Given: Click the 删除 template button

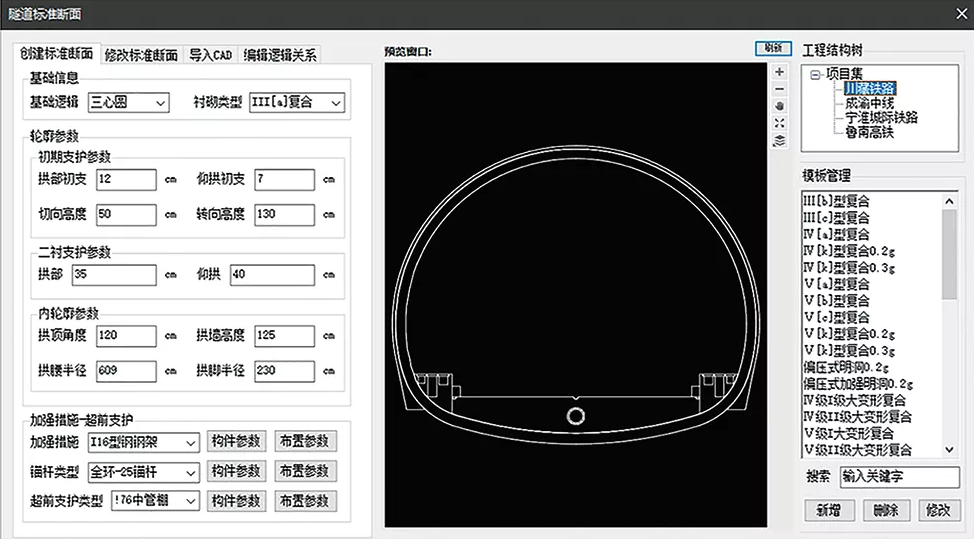Looking at the screenshot, I should point(885,510).
